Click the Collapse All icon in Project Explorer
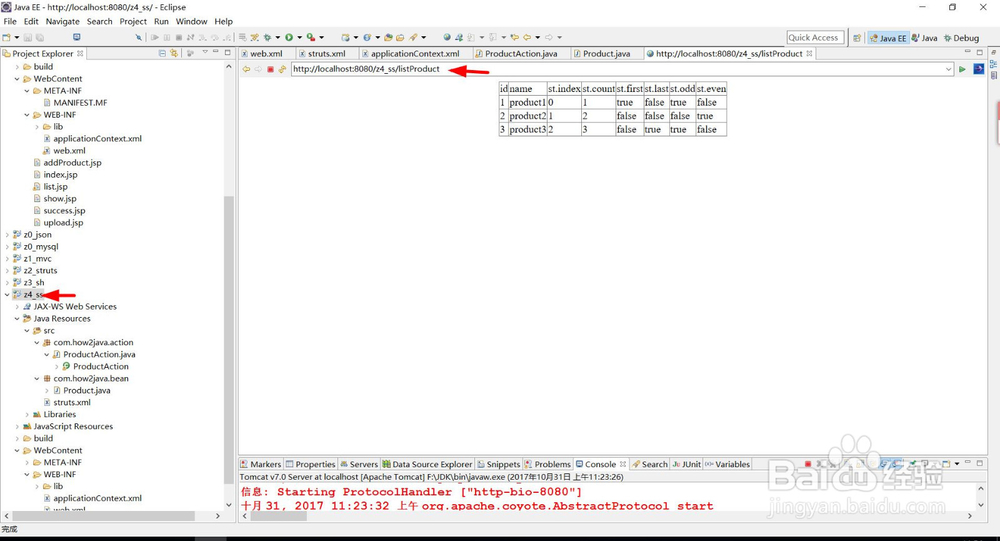 pos(162,54)
